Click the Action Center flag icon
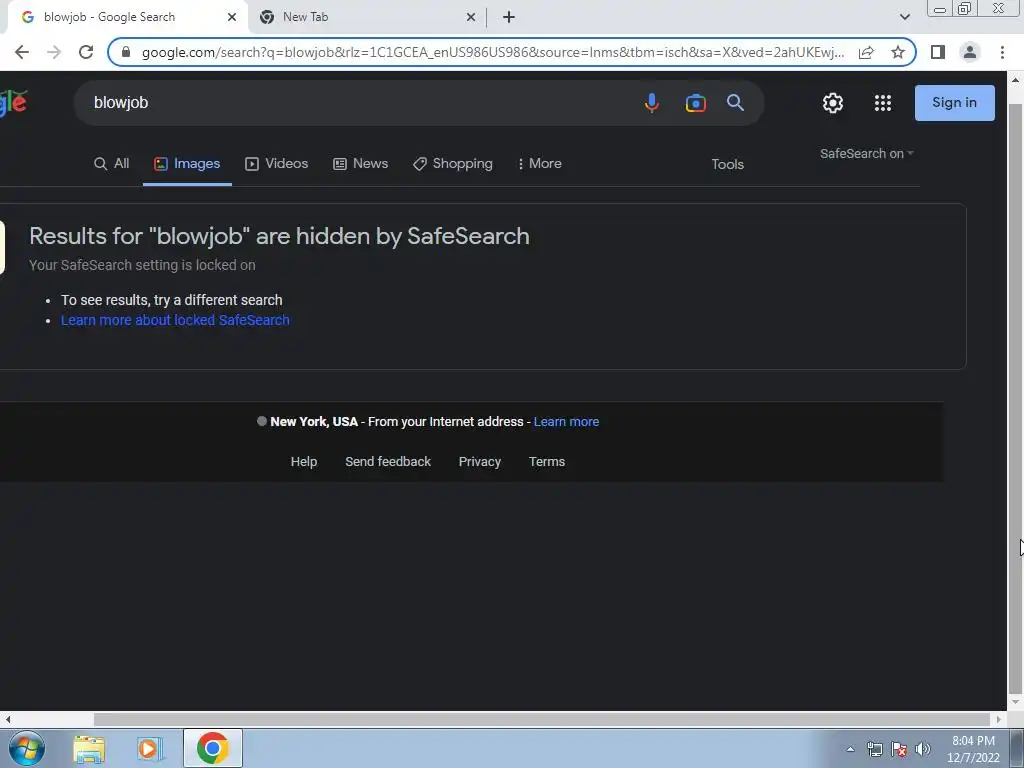Image resolution: width=1024 pixels, height=768 pixels. click(899, 749)
